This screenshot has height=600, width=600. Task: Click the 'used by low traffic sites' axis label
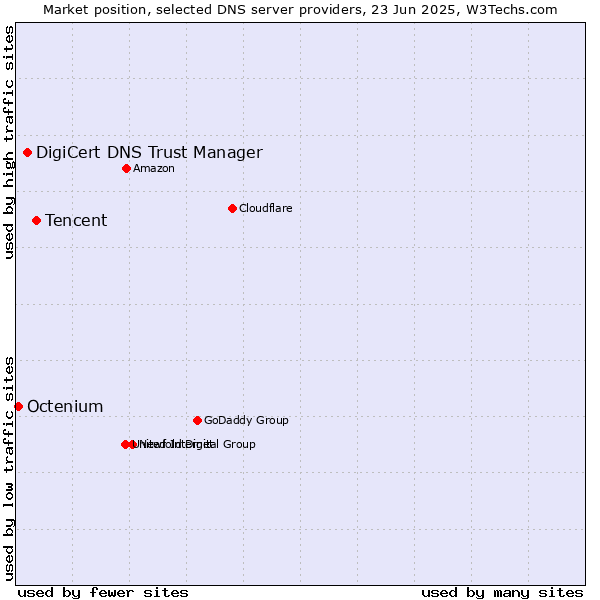(x=9, y=469)
